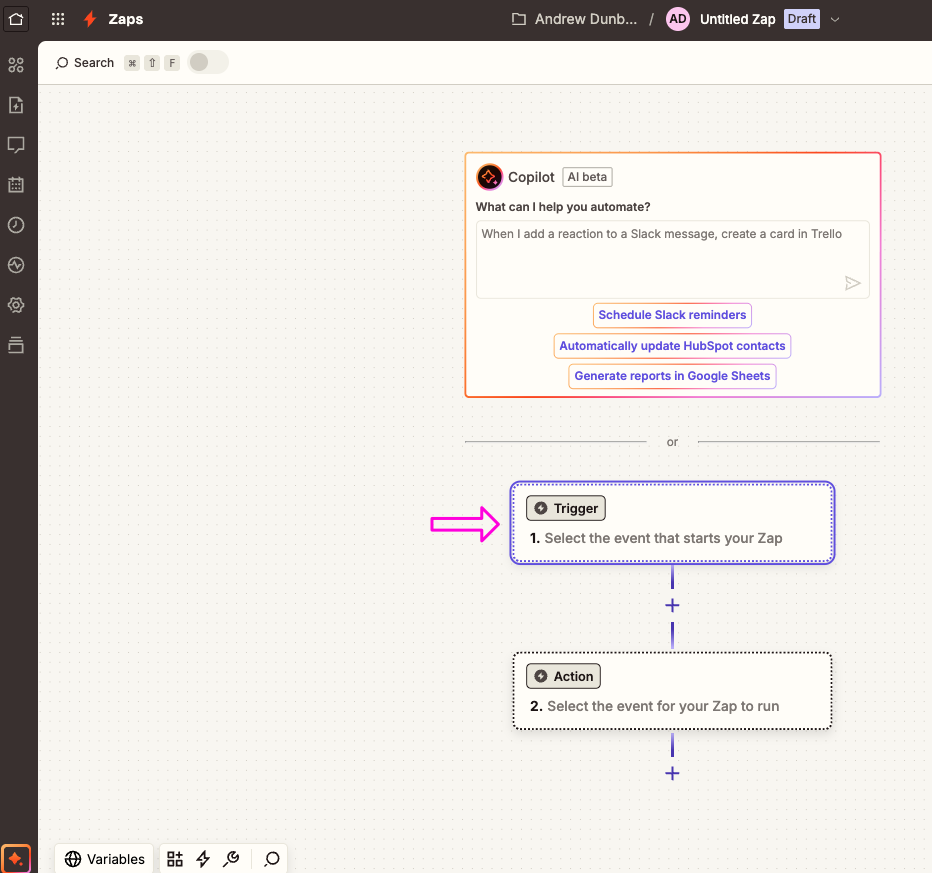Viewport: 932px width, 873px height.
Task: Choose Automatically update HubSpot contacts suggestion
Action: [x=672, y=346]
